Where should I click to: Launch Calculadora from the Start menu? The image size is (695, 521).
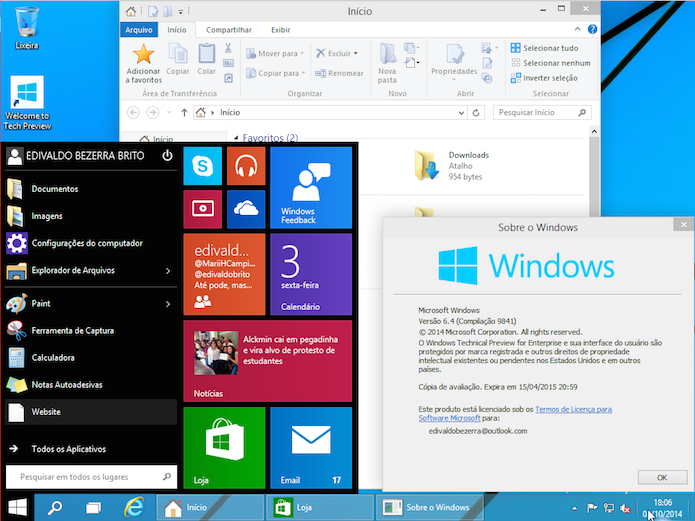[x=91, y=357]
